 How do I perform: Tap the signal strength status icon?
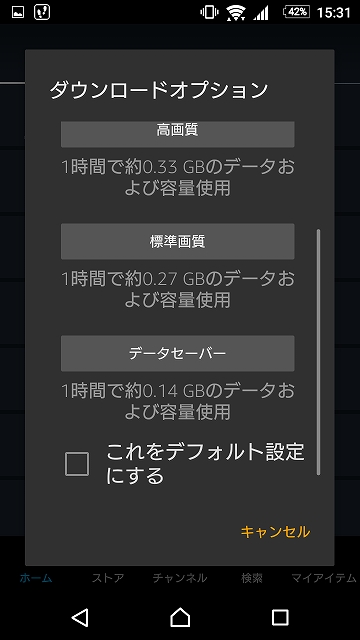261,13
